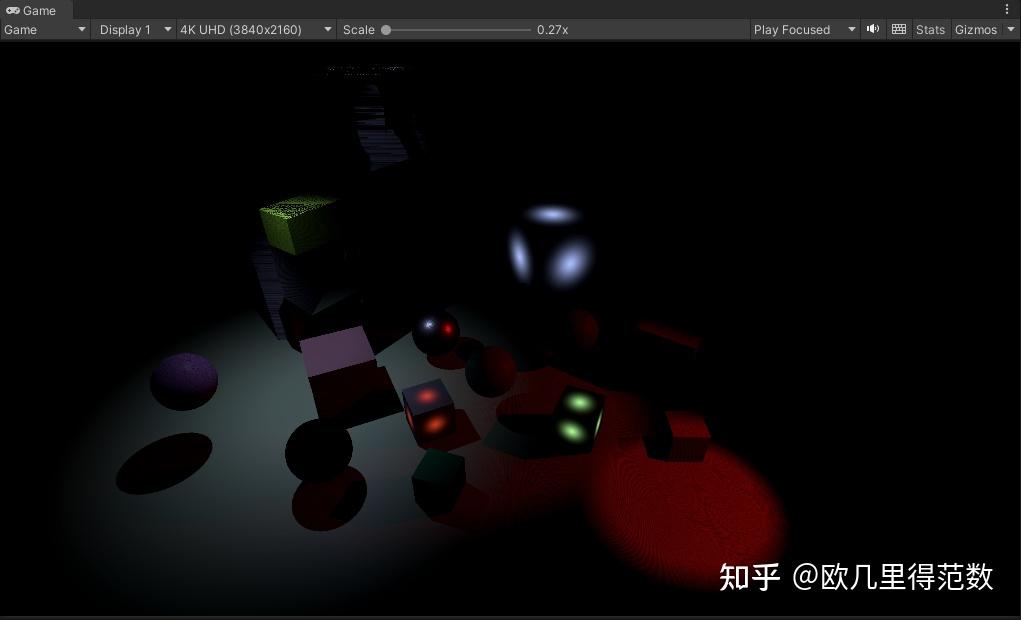
Task: Open the Display 1 selector
Action: pos(124,29)
